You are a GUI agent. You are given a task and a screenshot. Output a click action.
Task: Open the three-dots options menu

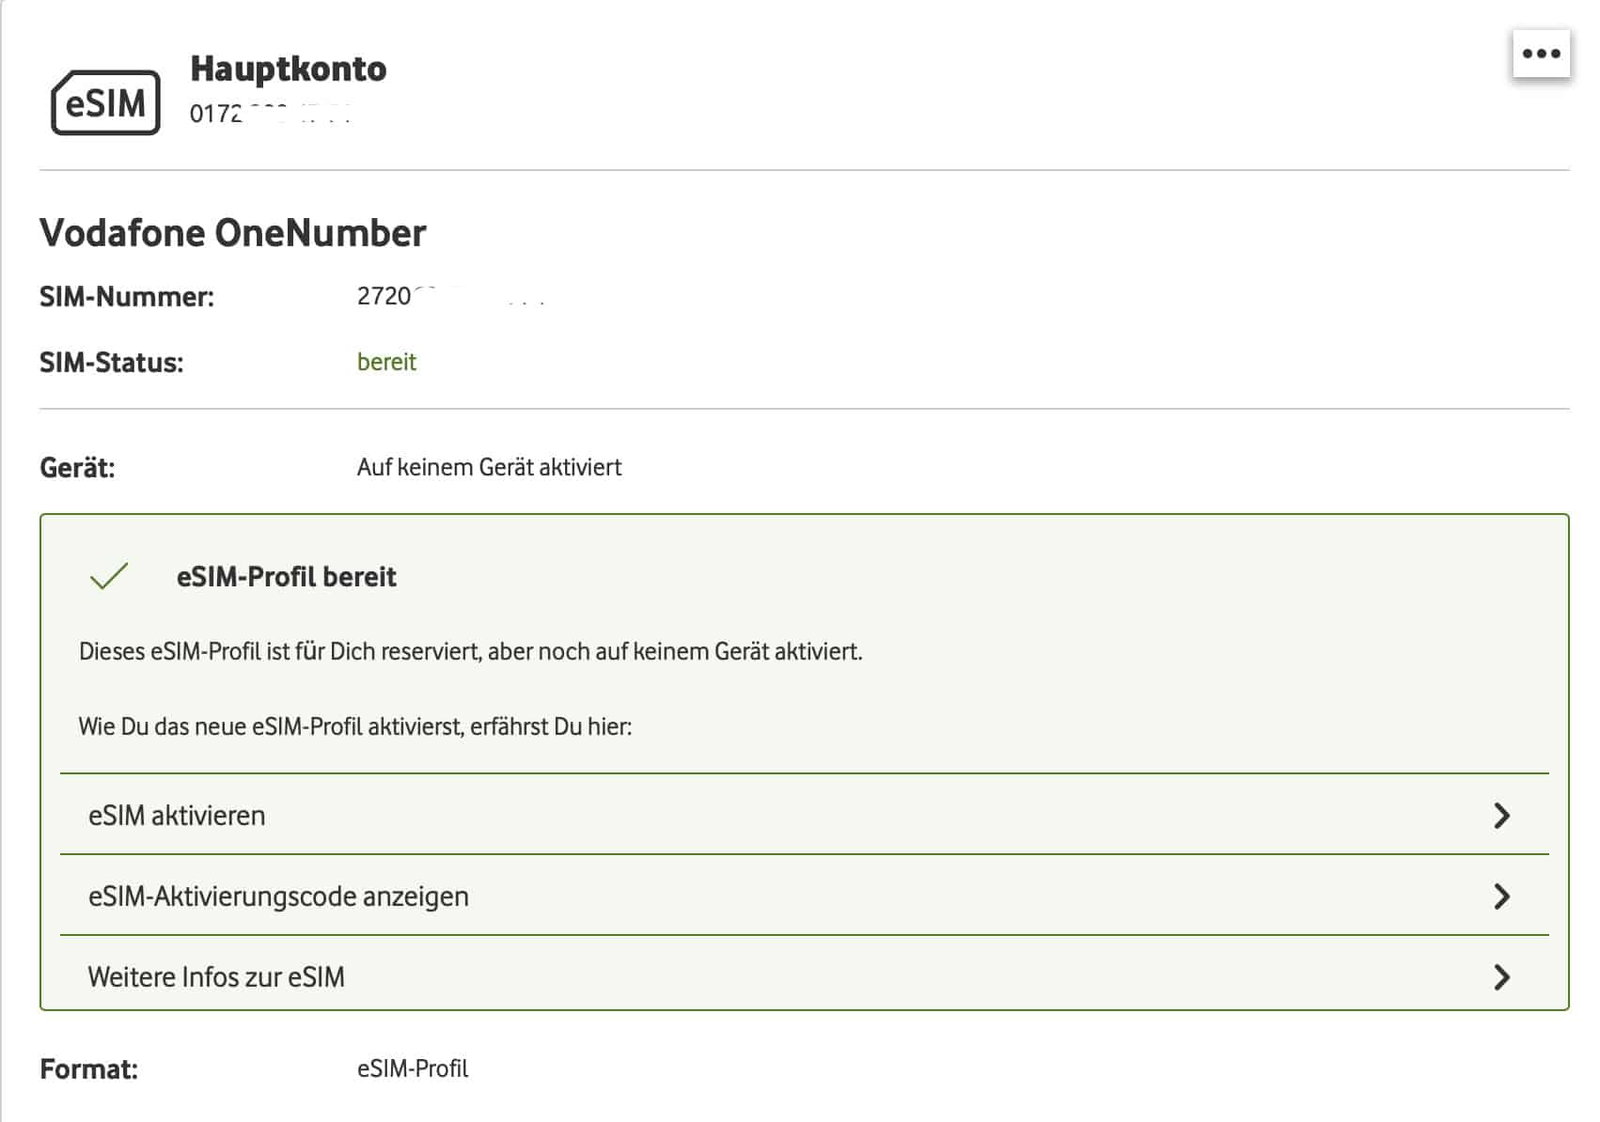[1541, 54]
